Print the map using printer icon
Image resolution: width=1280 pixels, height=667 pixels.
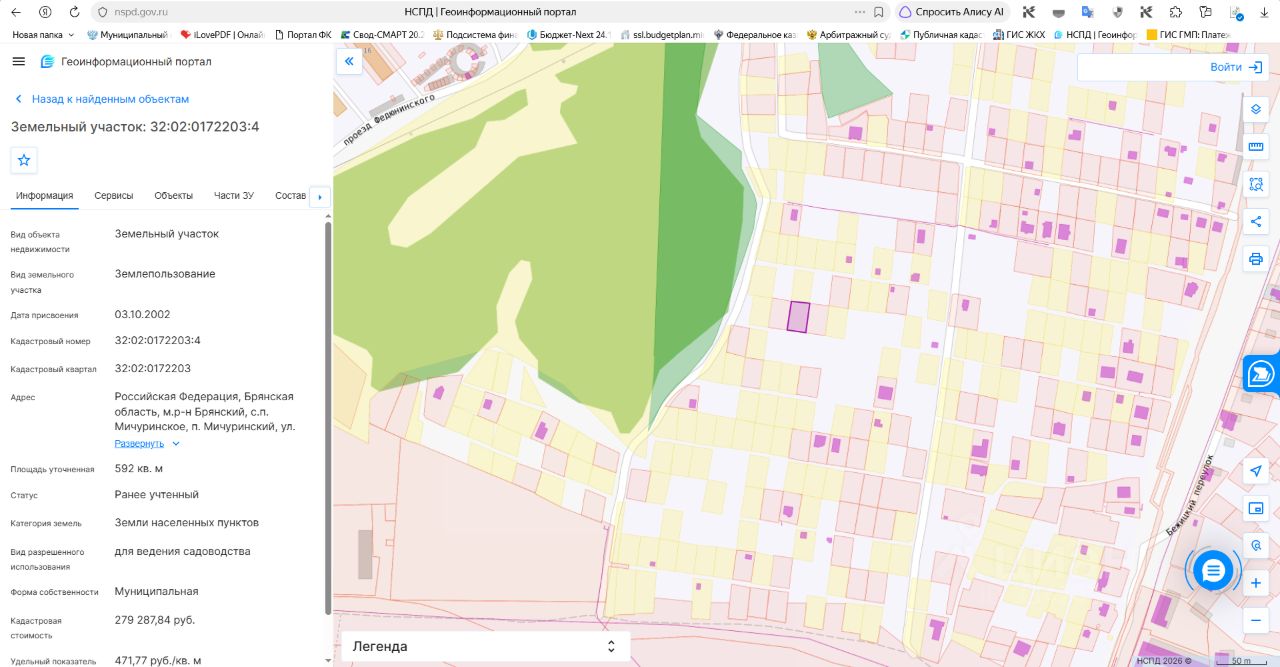1256,260
